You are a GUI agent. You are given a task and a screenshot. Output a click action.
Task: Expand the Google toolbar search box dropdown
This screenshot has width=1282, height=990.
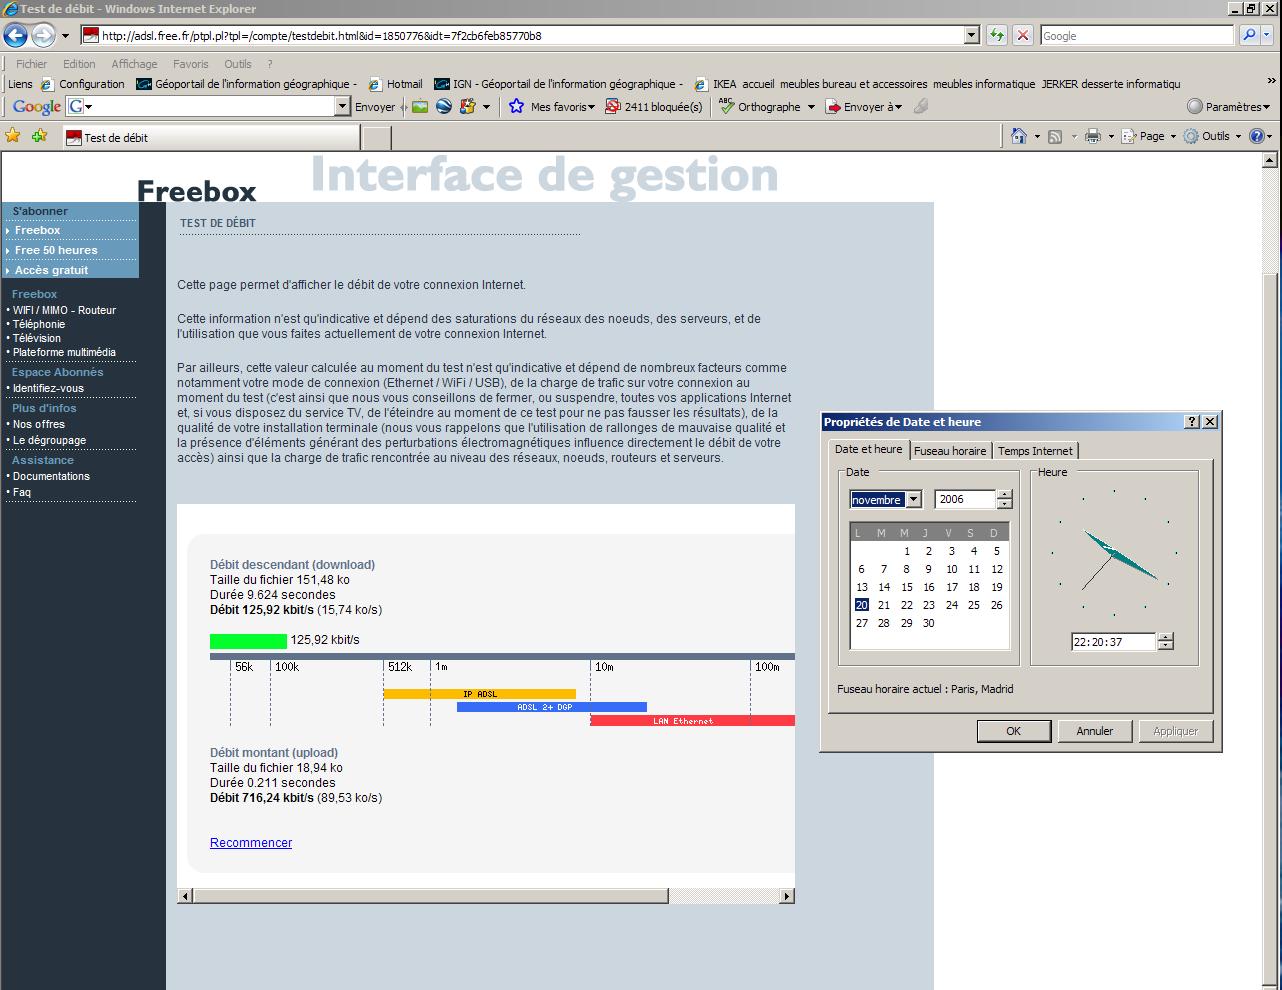[342, 107]
